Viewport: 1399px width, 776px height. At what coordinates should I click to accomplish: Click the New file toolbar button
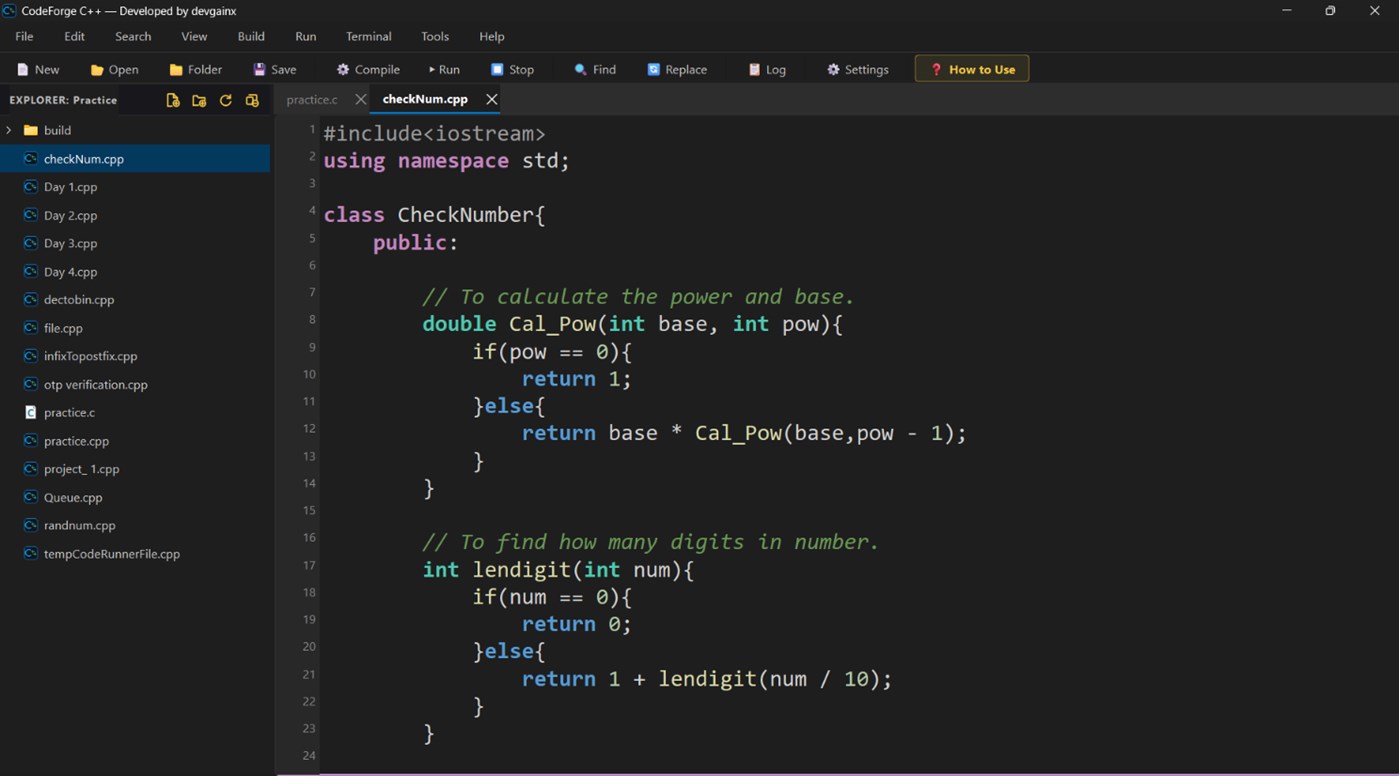tap(38, 69)
